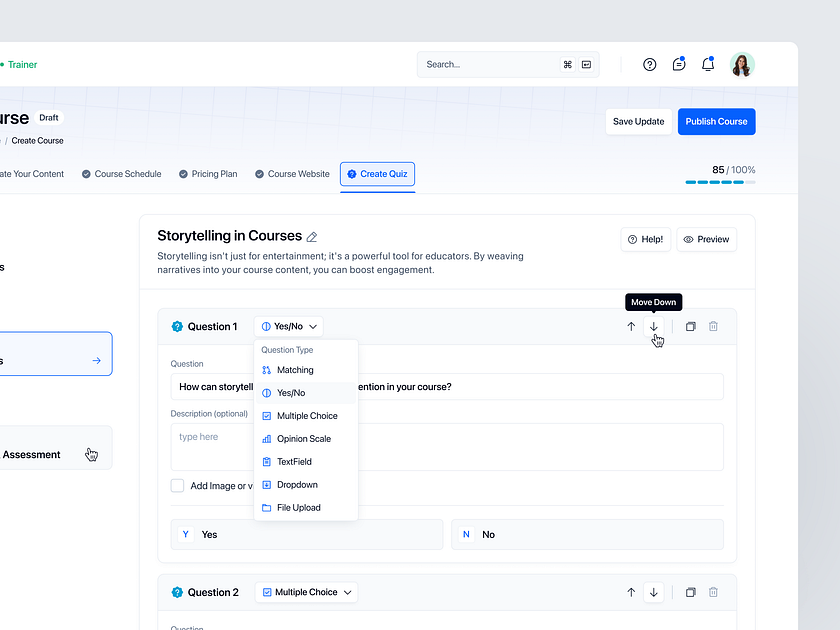Choose Yes/No in question type list

305,393
